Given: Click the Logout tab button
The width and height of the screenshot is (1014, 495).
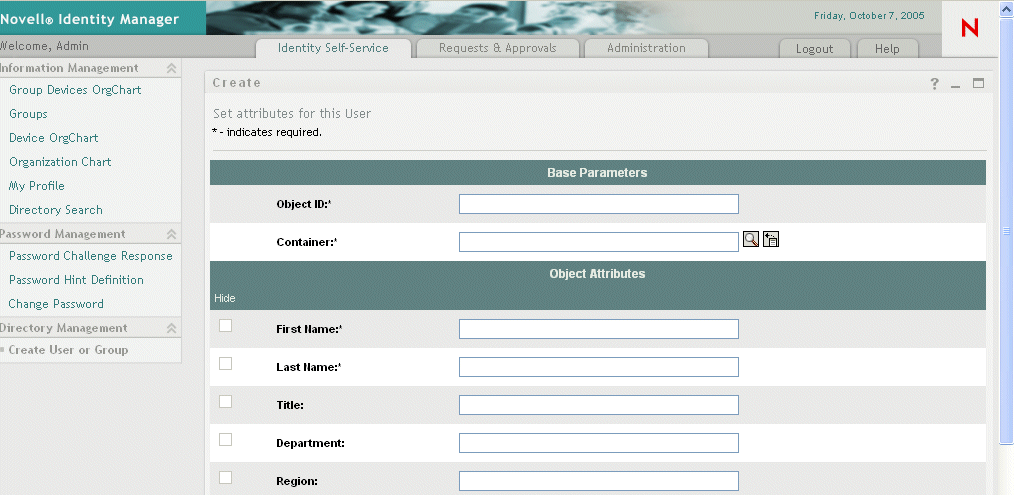Looking at the screenshot, I should click(x=814, y=49).
